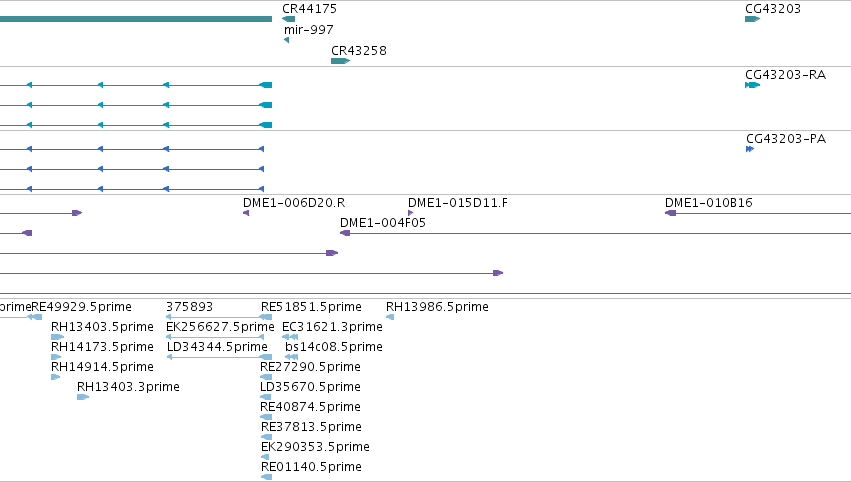Click the EC31621.3prime EST glyph
This screenshot has width=851, height=482.
pyautogui.click(x=290, y=337)
